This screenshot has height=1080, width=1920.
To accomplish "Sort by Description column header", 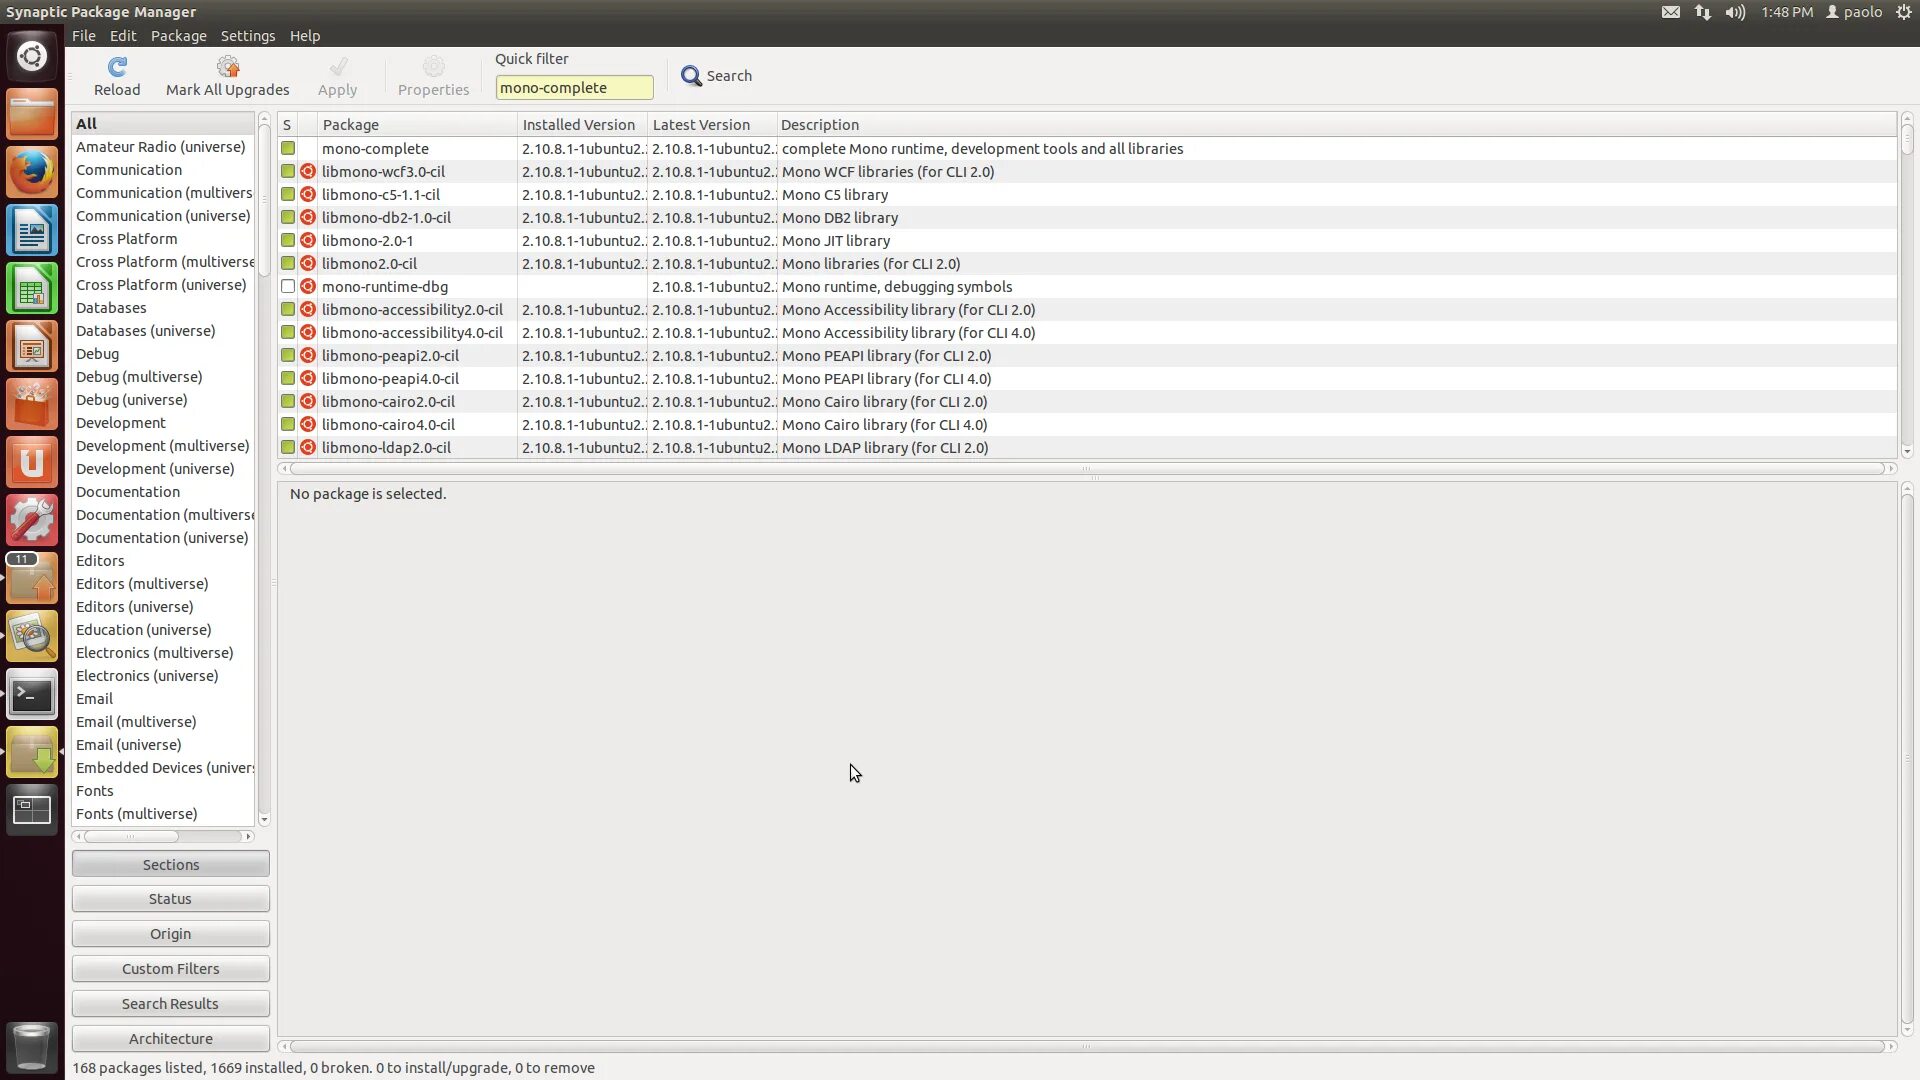I will tap(1336, 124).
